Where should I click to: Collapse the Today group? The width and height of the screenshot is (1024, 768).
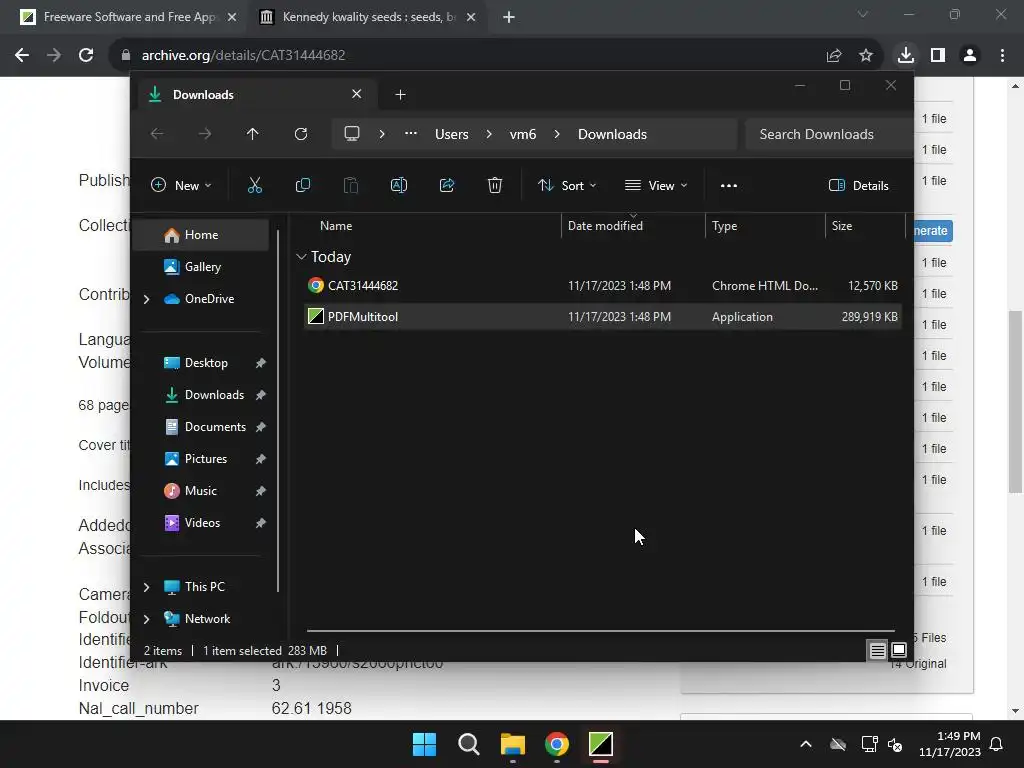[301, 257]
